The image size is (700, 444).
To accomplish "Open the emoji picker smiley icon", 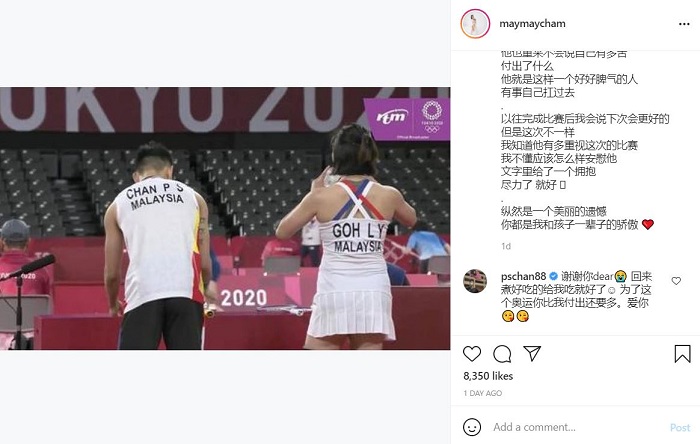I will tap(472, 427).
